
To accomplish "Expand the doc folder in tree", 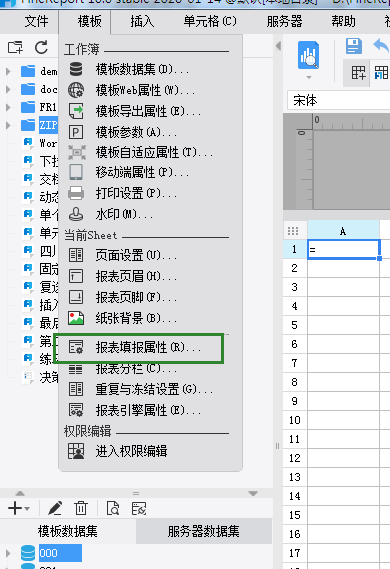I will coord(8,89).
